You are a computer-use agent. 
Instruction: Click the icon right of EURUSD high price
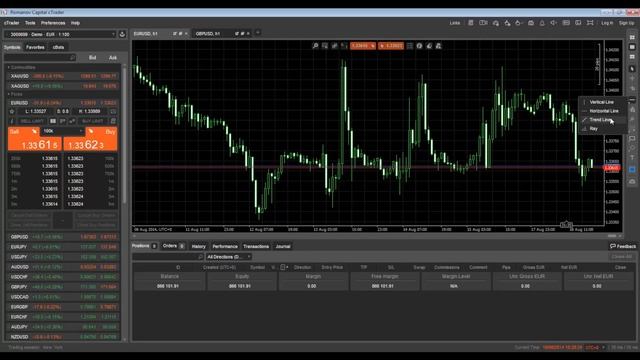[113, 111]
